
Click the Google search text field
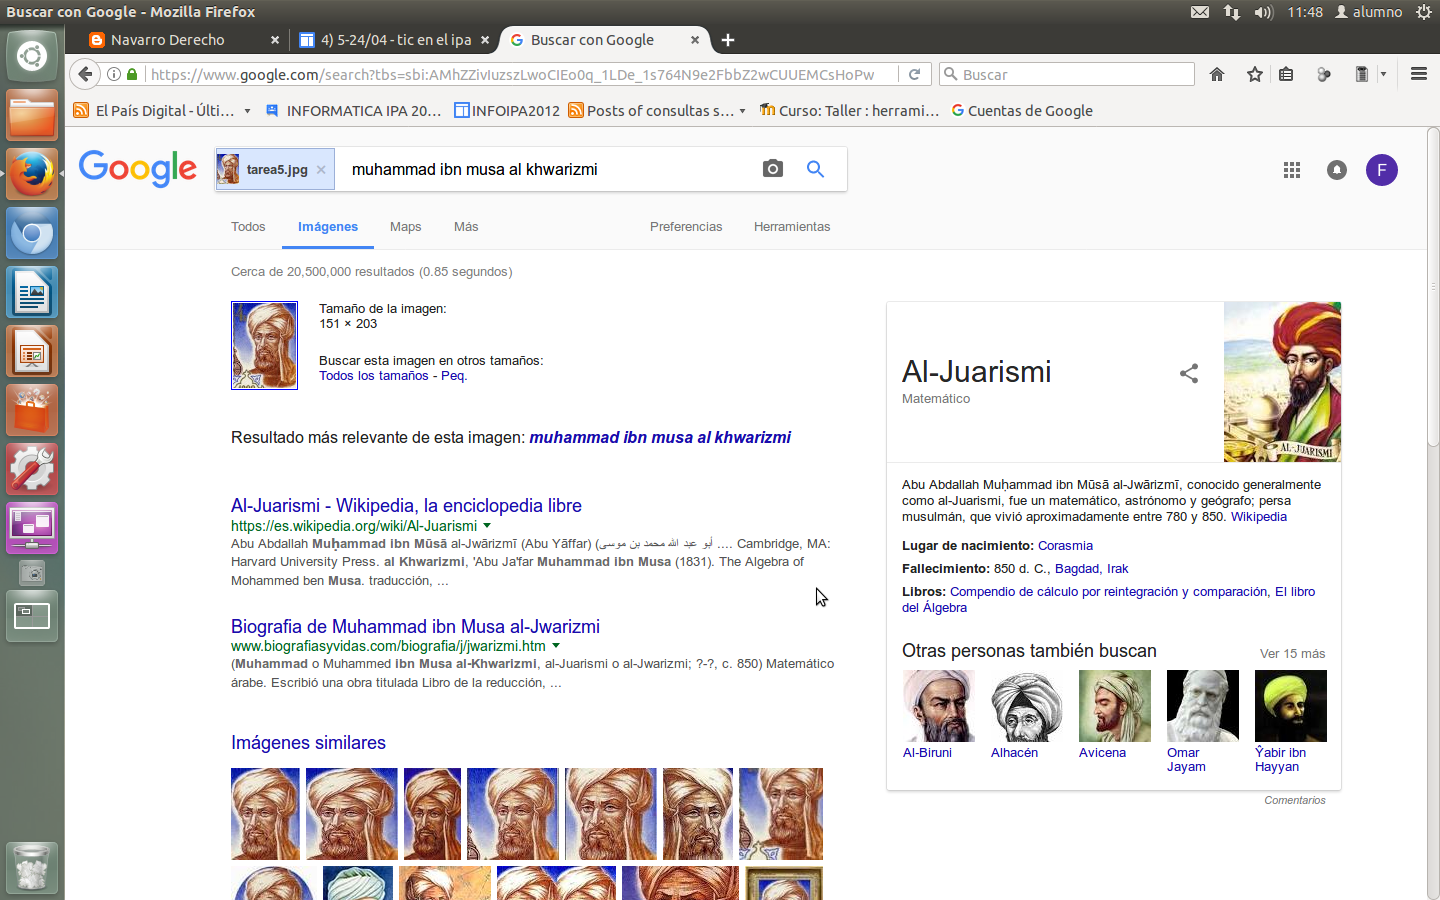point(545,170)
